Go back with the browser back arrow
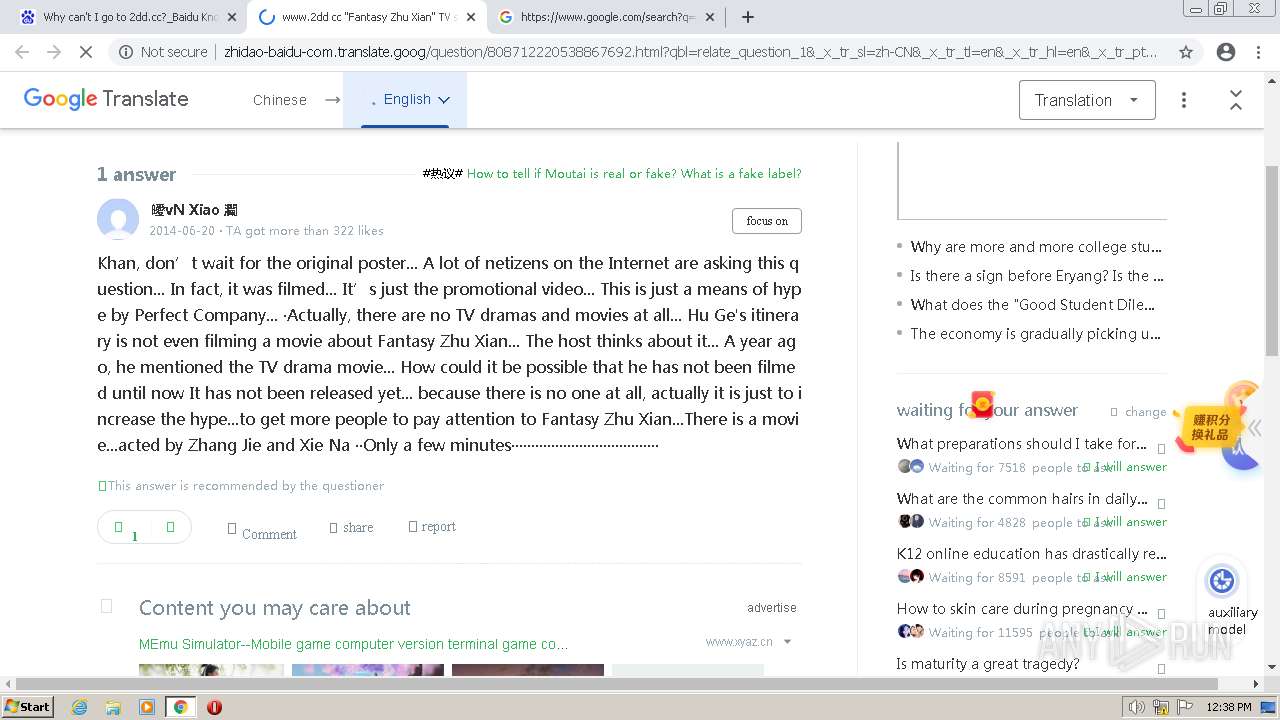This screenshot has height=720, width=1280. click(x=22, y=52)
